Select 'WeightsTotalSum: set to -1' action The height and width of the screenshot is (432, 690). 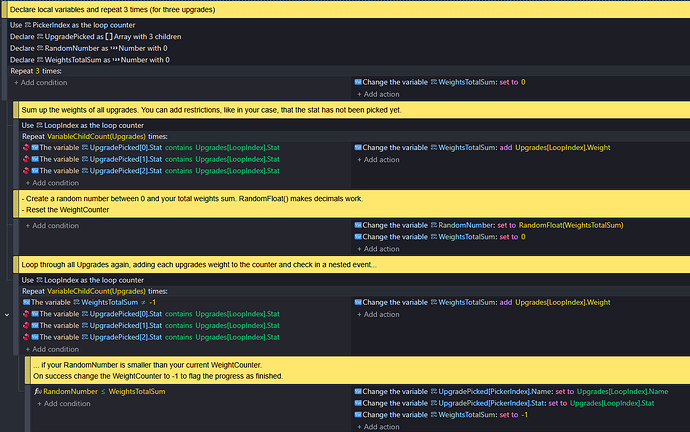tap(441, 415)
